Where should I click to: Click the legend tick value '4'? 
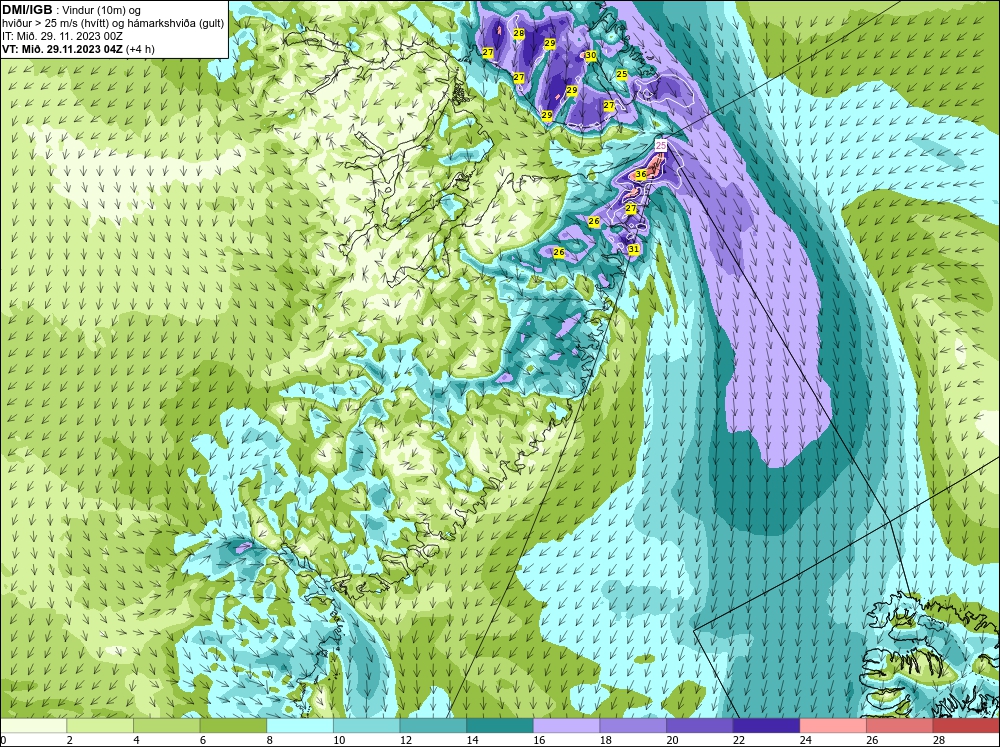(136, 740)
